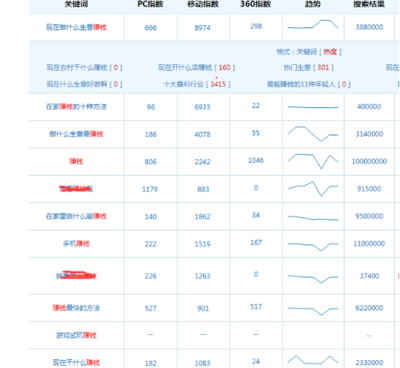Open keyword link 手机赚钱

tap(76, 244)
